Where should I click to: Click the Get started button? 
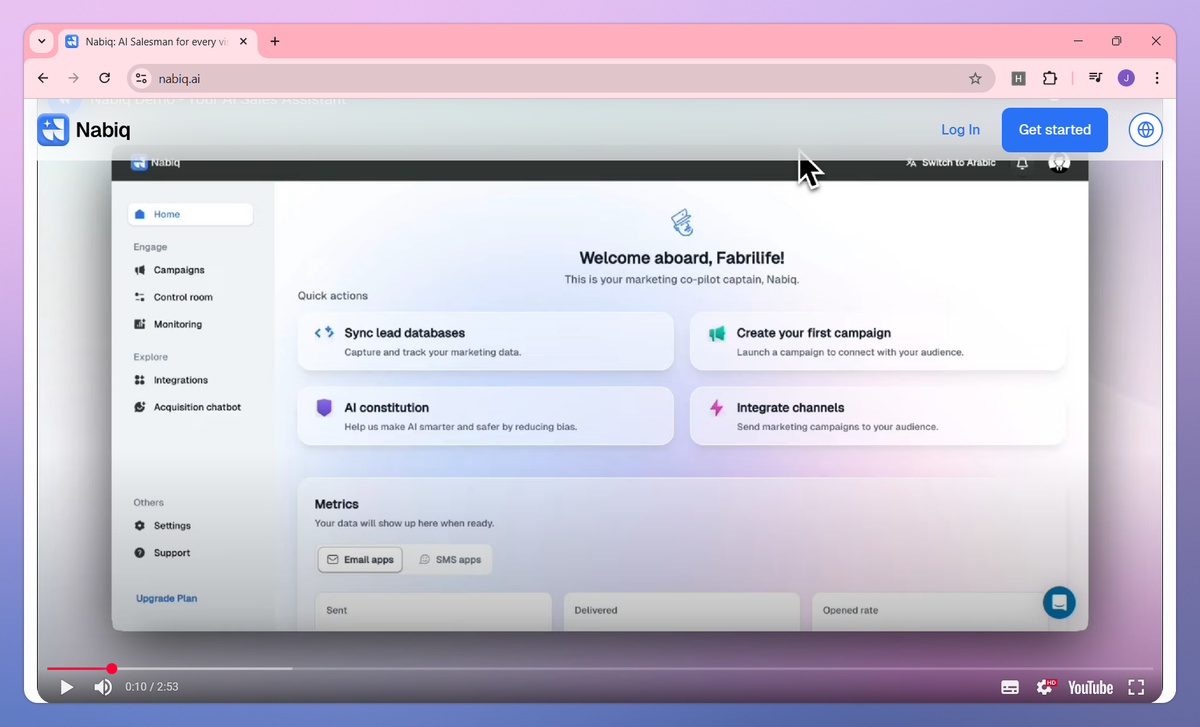(x=1055, y=130)
